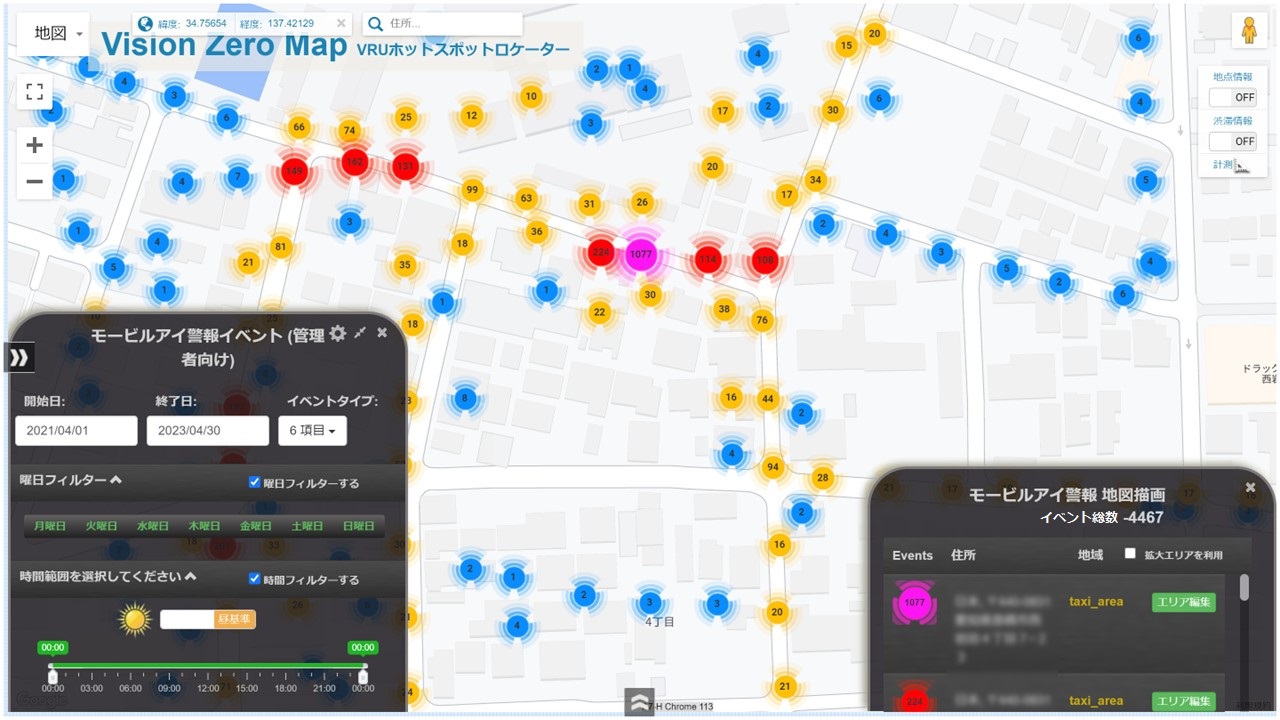Select red 149 hotspot marker
1280x720 pixels.
pos(294,172)
